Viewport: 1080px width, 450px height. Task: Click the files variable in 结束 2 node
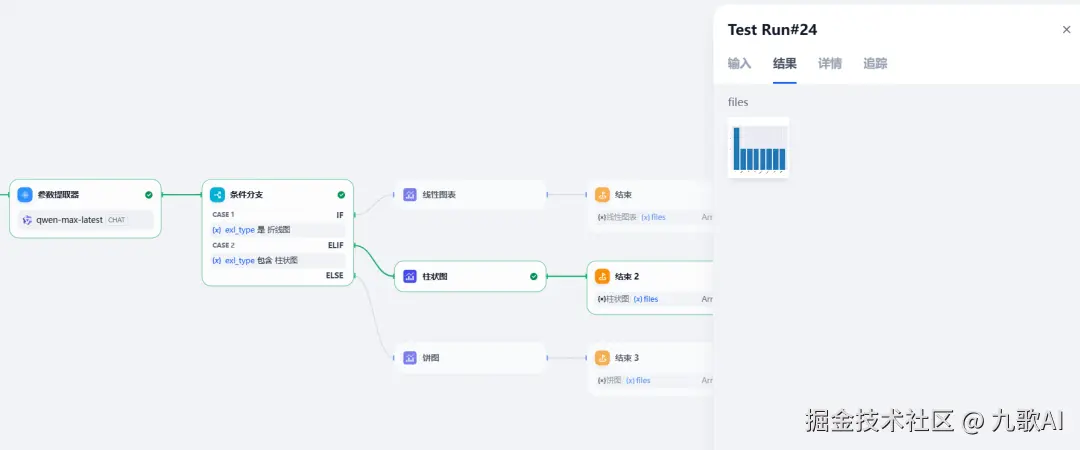[x=650, y=298]
